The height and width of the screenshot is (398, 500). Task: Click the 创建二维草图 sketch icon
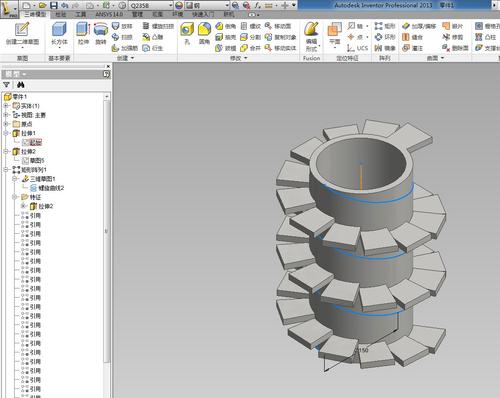click(22, 33)
